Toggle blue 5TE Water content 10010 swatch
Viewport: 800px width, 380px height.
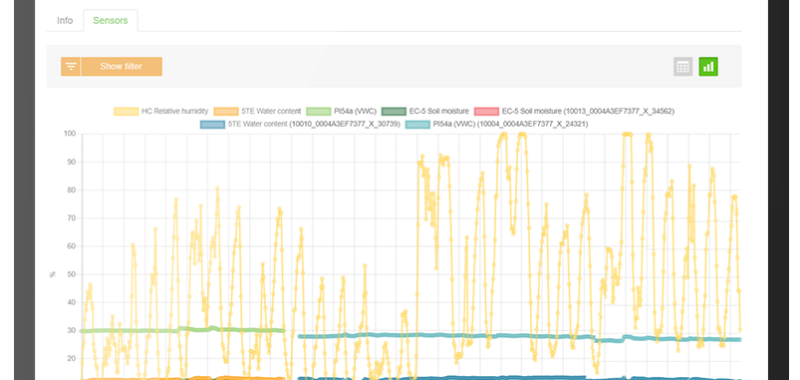[x=213, y=124]
